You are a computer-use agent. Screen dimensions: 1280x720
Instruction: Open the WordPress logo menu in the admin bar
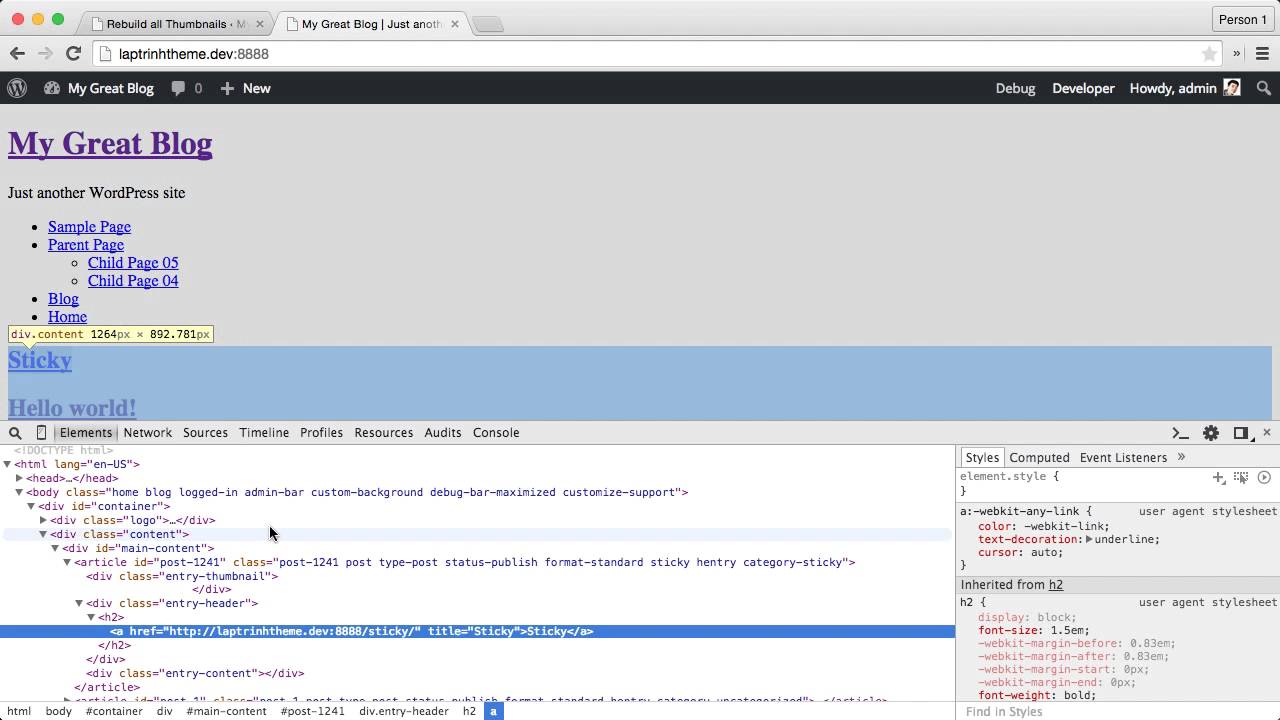(x=17, y=88)
